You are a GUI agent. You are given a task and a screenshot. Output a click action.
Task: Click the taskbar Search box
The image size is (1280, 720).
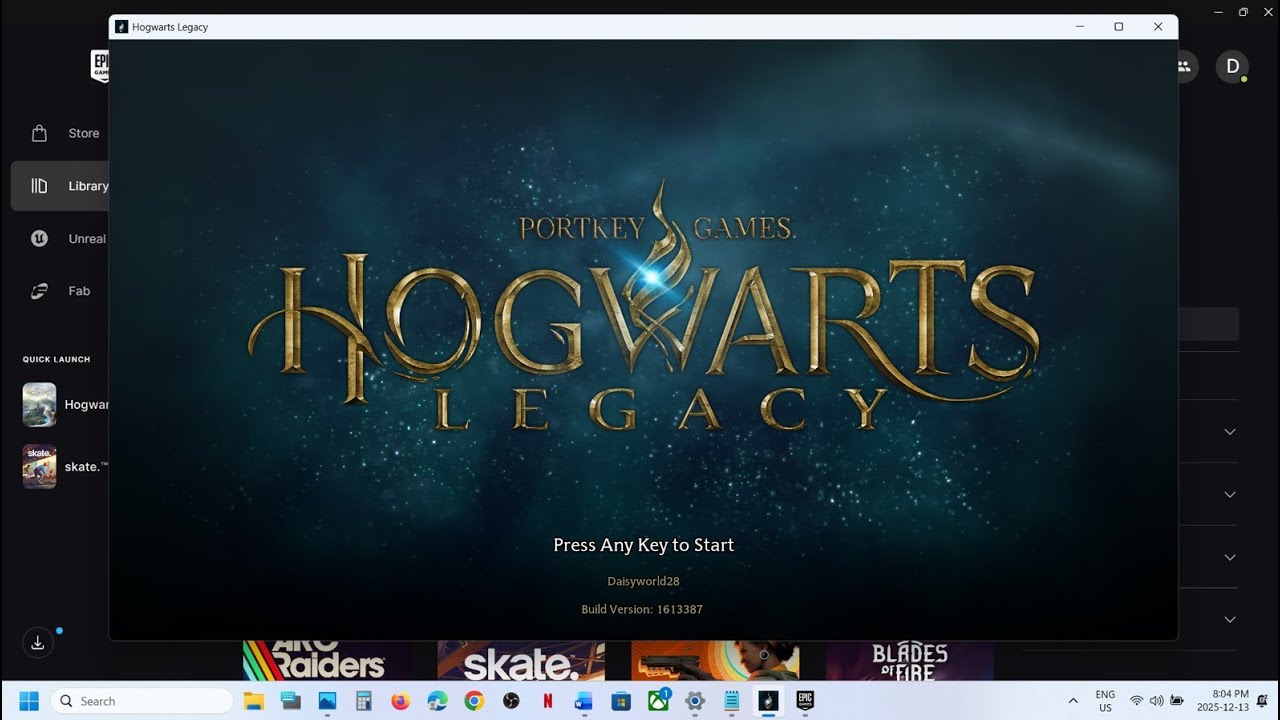click(x=141, y=701)
